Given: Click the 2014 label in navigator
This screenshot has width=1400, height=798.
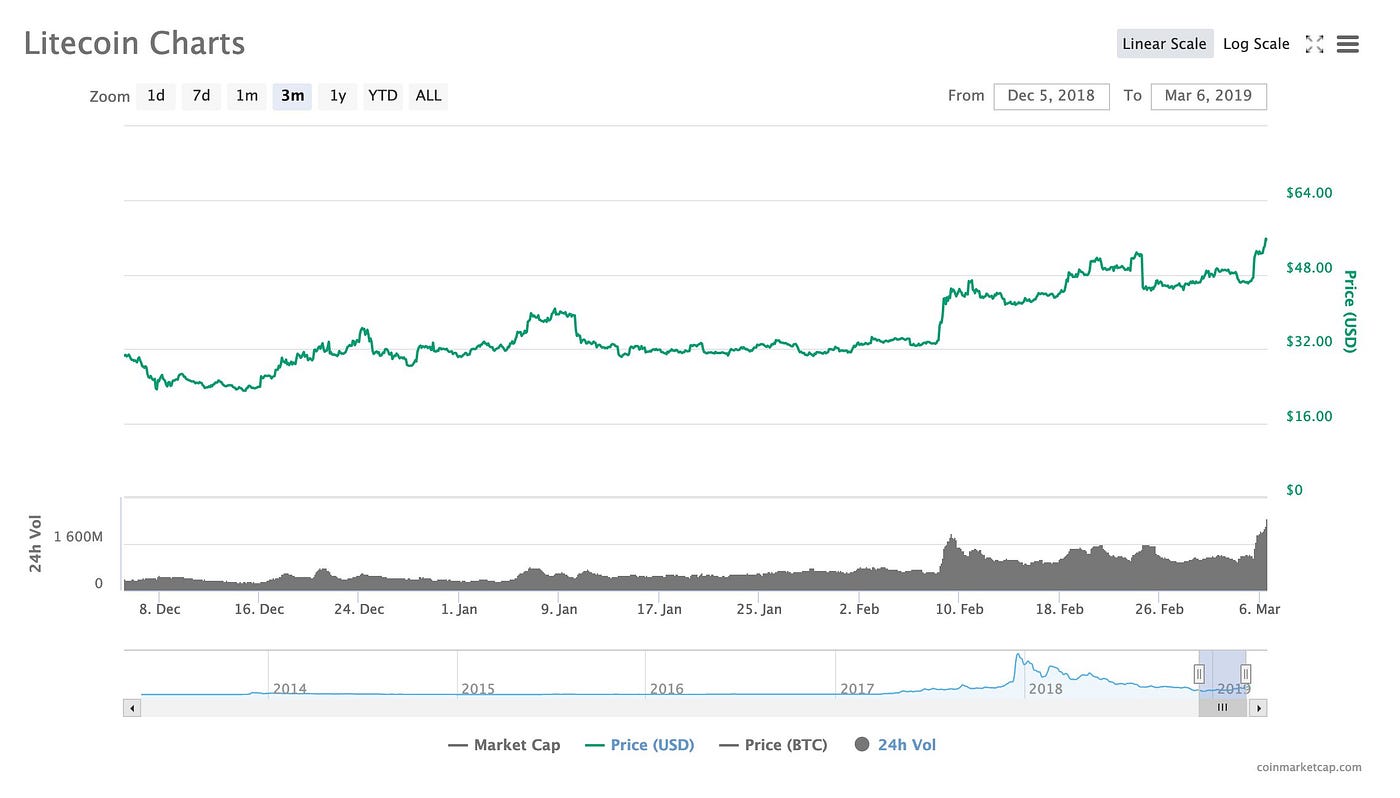Looking at the screenshot, I should [x=290, y=689].
